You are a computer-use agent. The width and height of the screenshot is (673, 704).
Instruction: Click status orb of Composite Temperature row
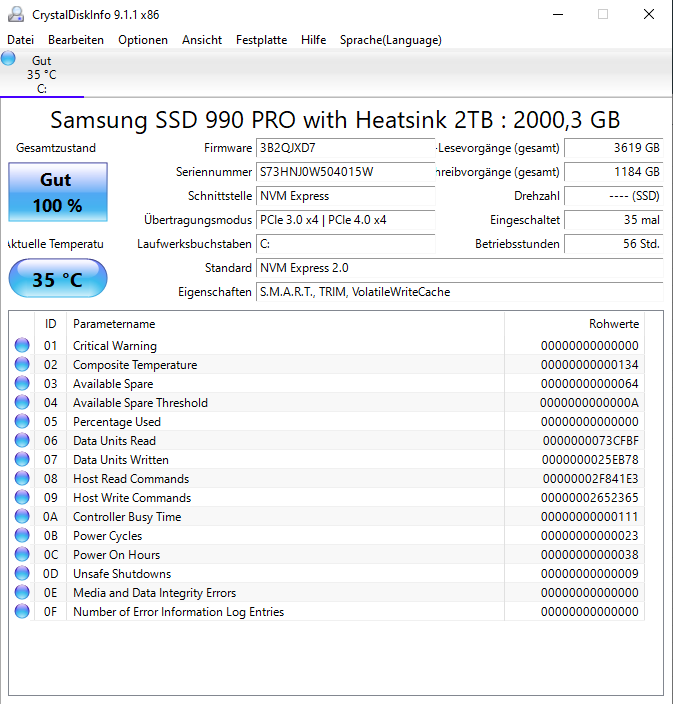point(22,364)
